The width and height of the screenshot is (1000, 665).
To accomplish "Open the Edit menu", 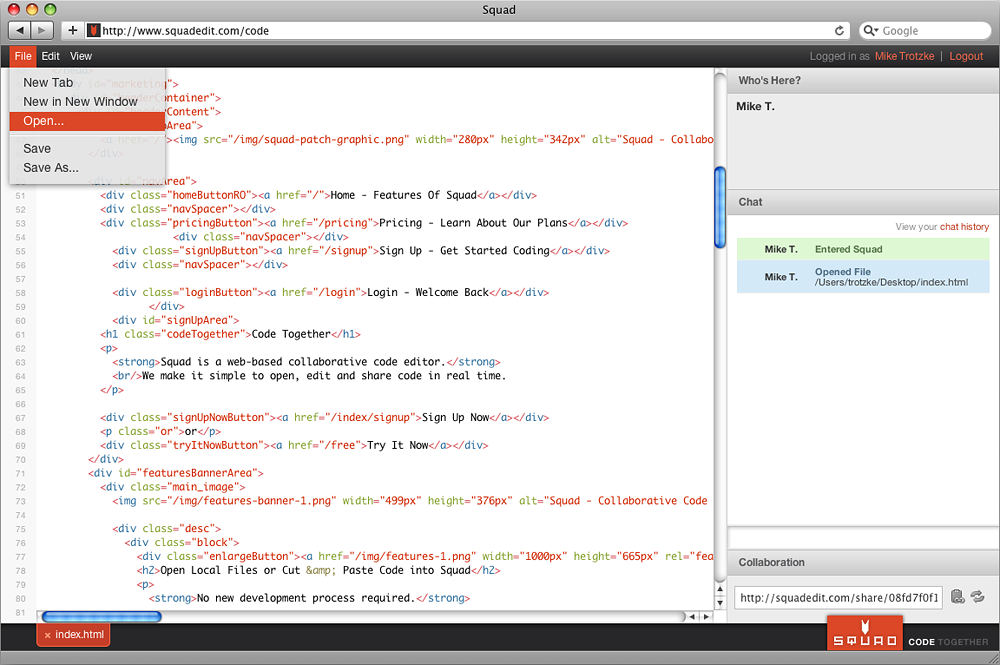I will click(x=50, y=56).
